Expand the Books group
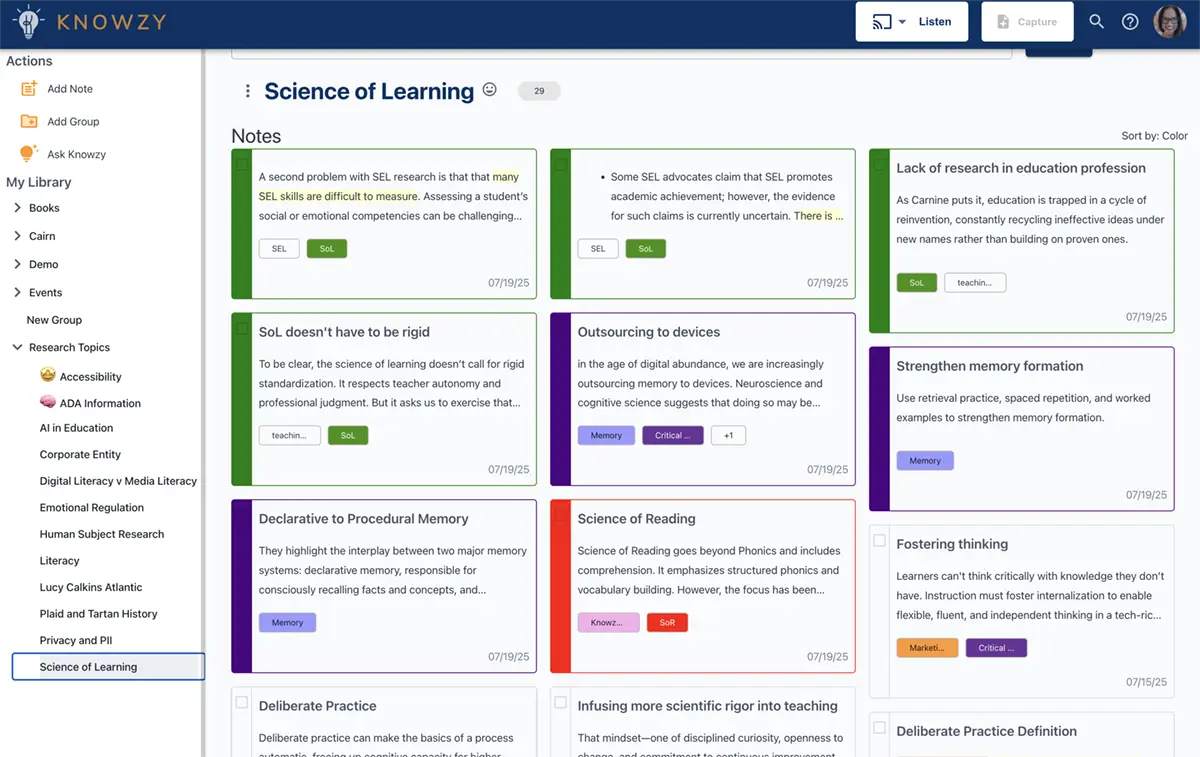Screen dimensions: 1200x757 click(x=17, y=208)
